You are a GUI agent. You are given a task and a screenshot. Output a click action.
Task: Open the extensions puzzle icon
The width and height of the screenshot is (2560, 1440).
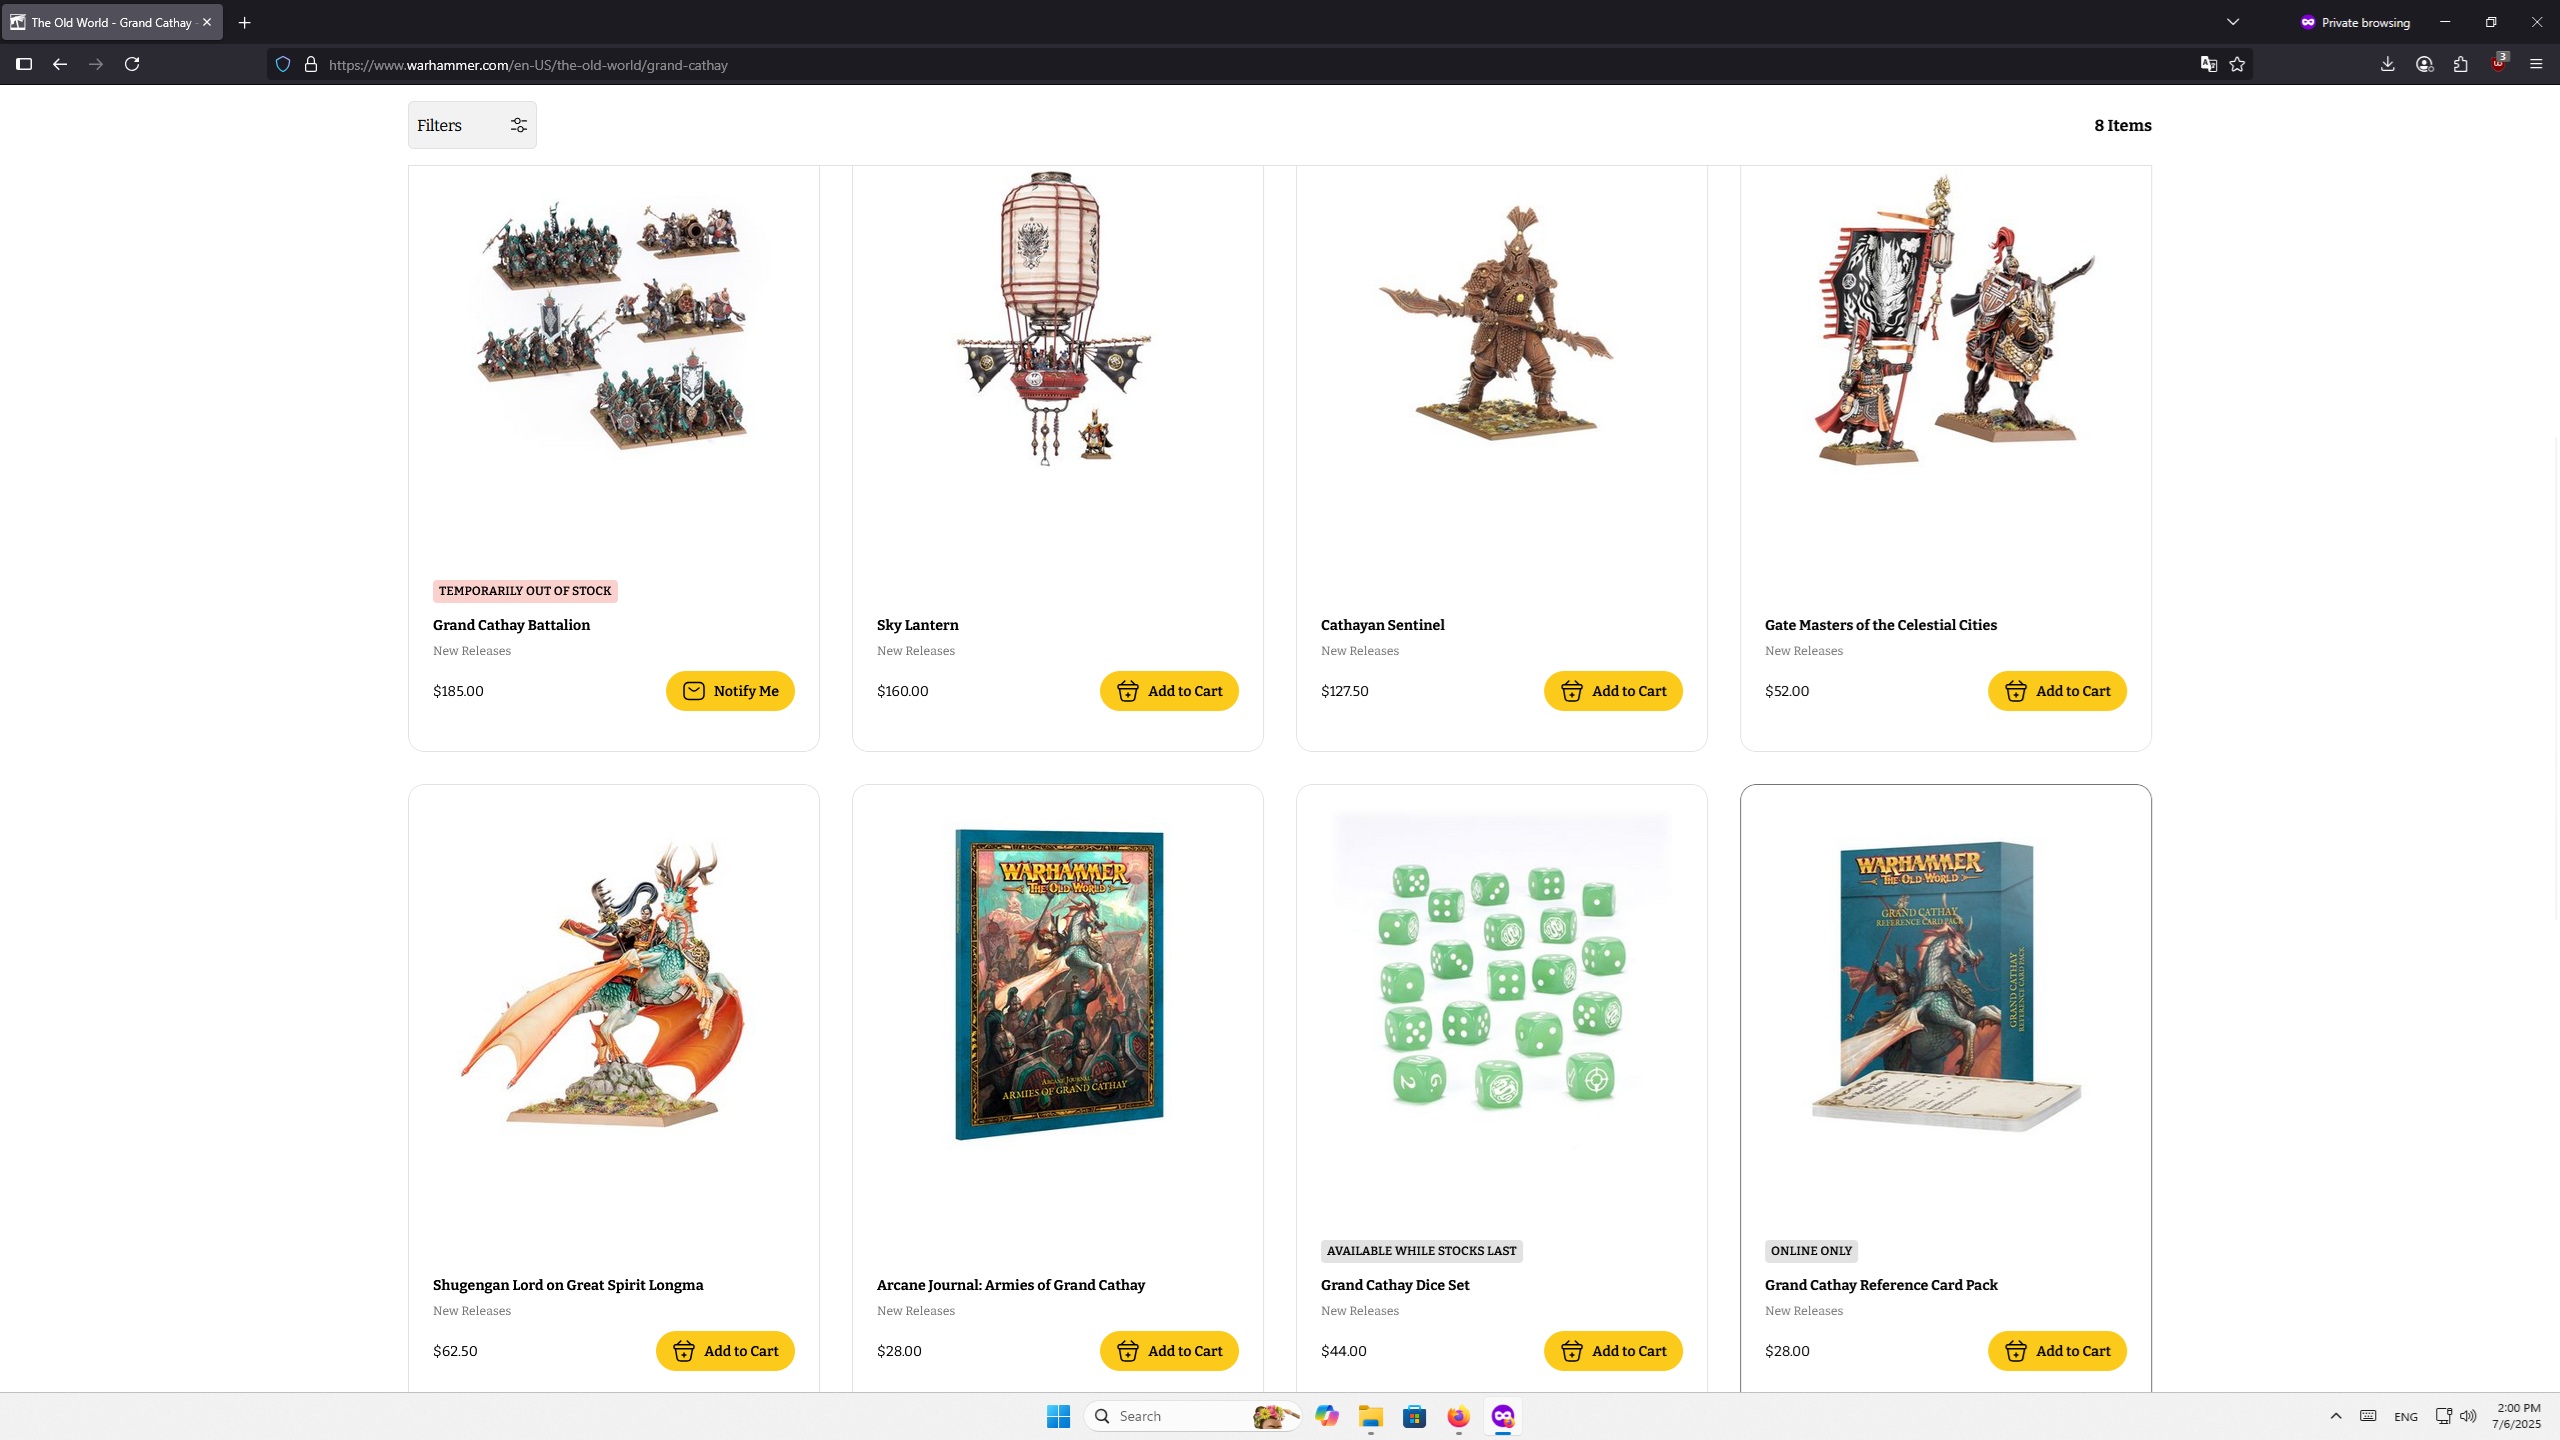pyautogui.click(x=2461, y=64)
